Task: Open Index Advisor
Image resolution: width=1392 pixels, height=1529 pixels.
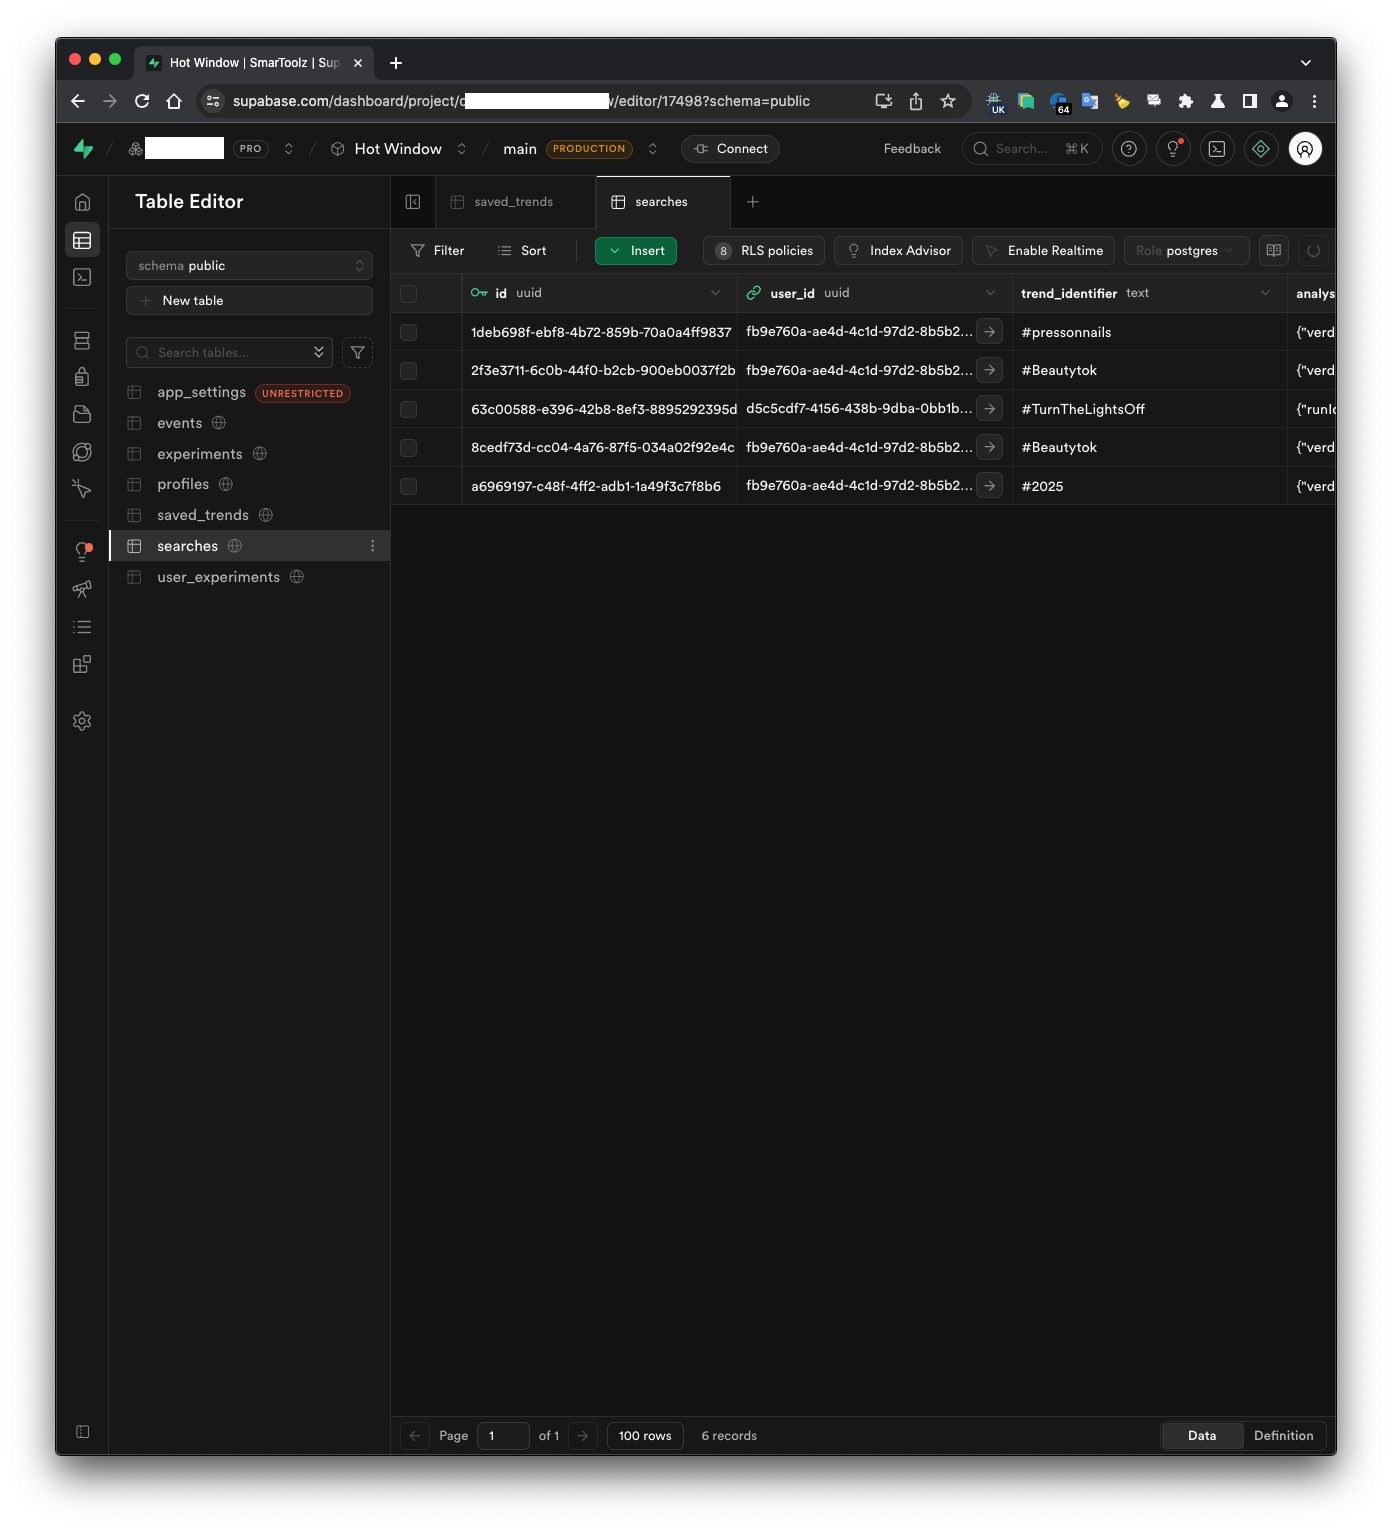Action: tap(898, 251)
